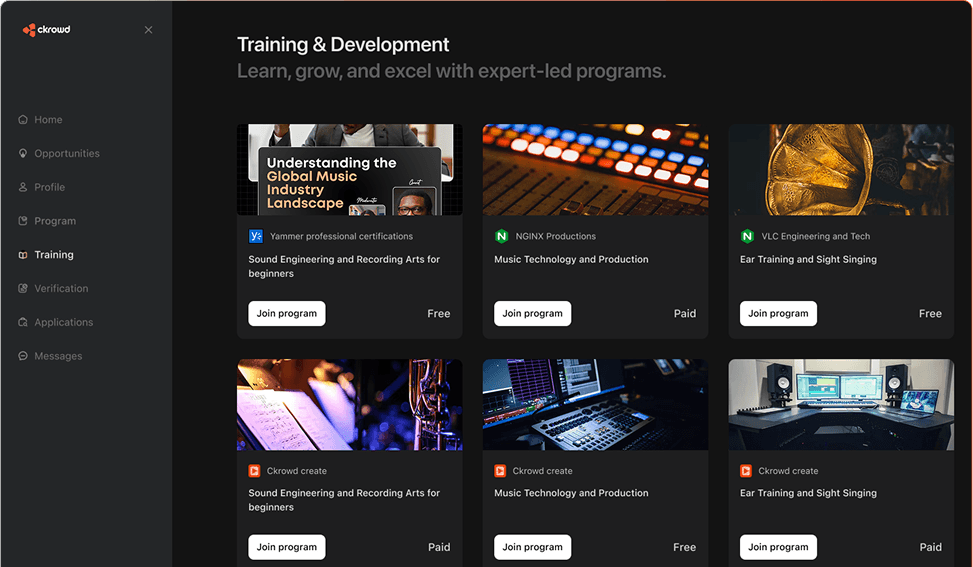Open the Global Music Industry Landscape thumbnail
Screen dimensions: 973x567
[x=349, y=169]
